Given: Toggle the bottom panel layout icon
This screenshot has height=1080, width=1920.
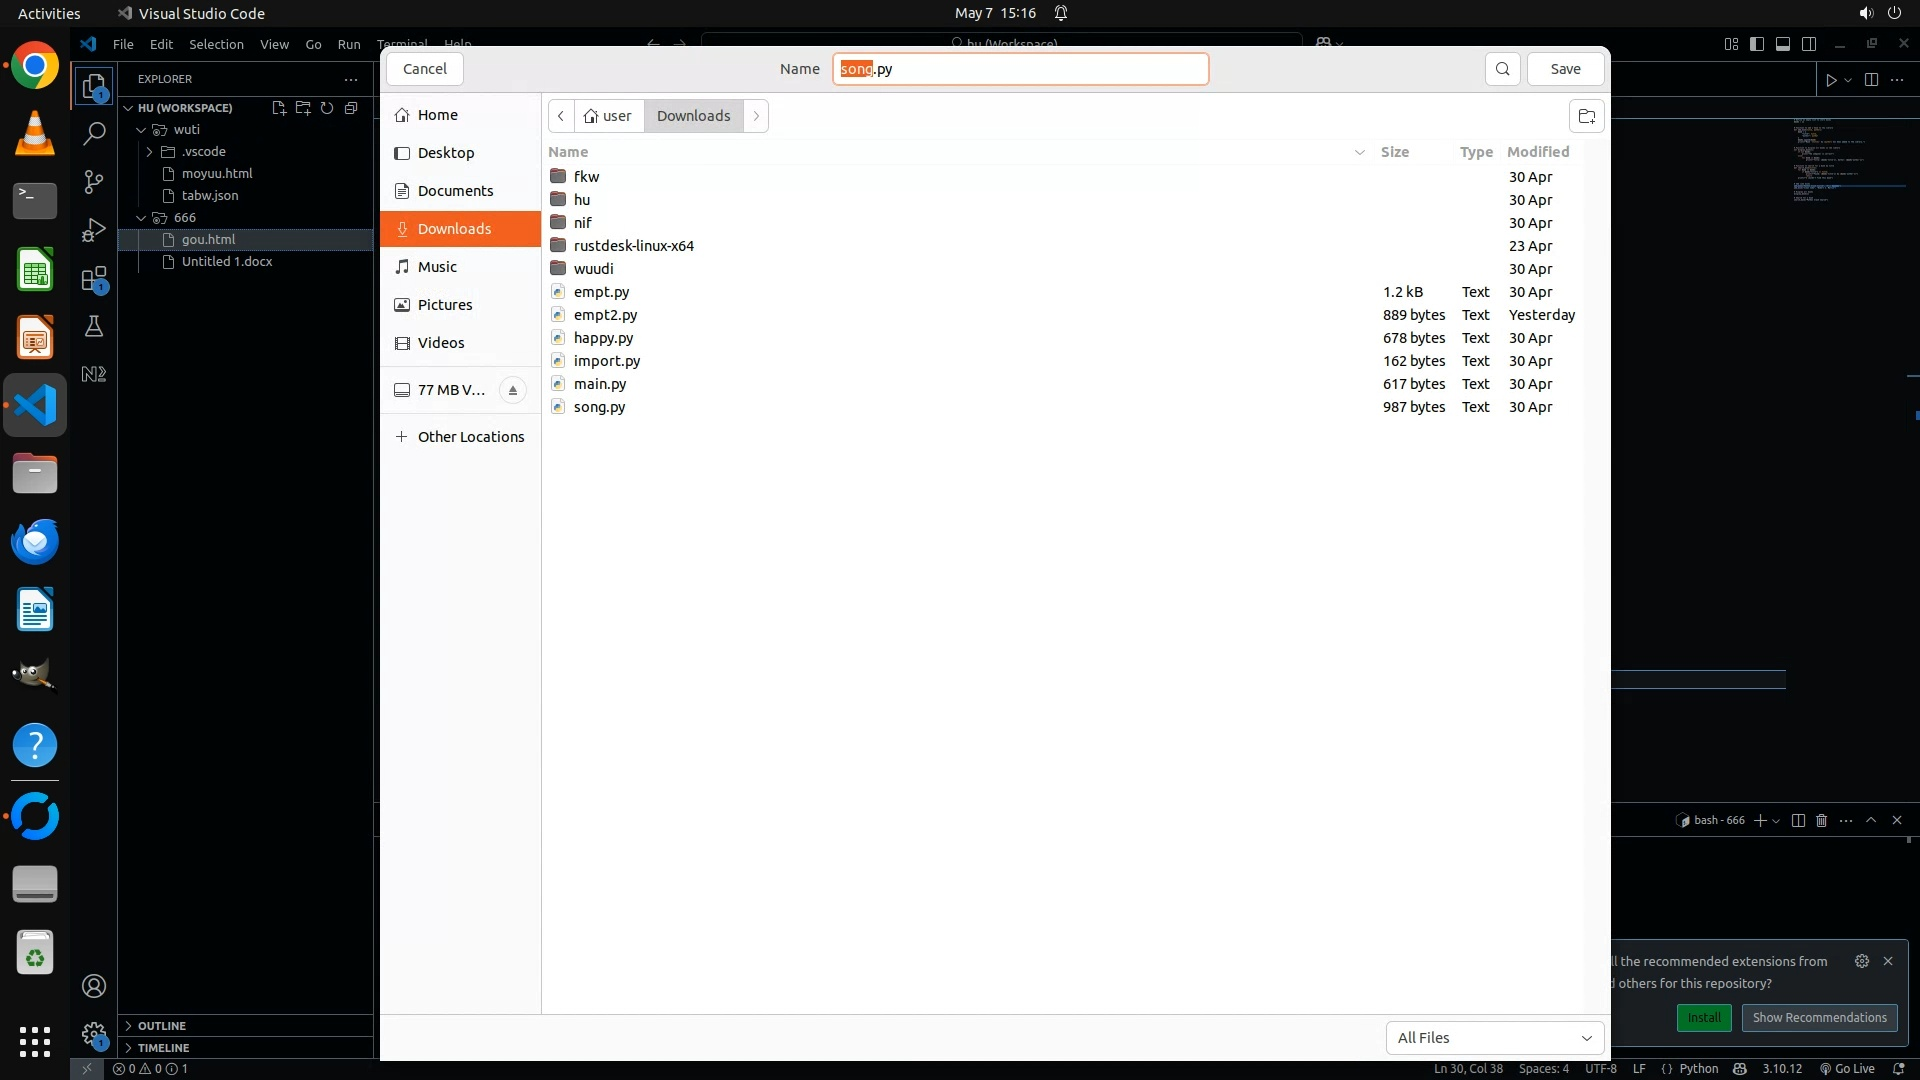Looking at the screenshot, I should tap(1783, 44).
